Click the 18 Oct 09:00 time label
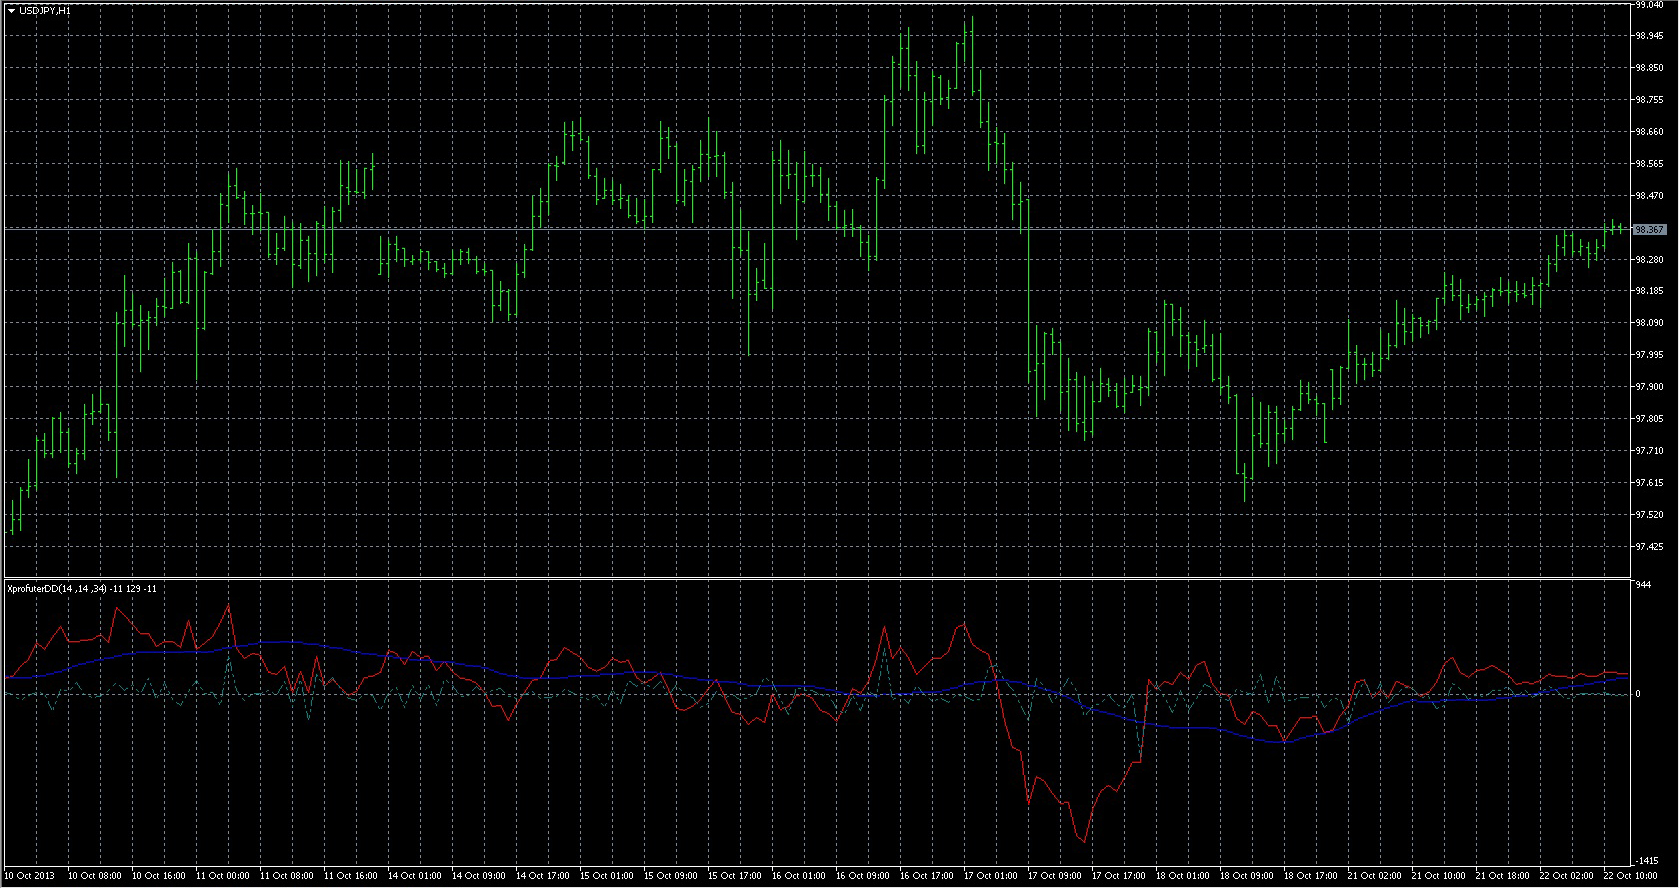The height and width of the screenshot is (888, 1680). [1248, 876]
